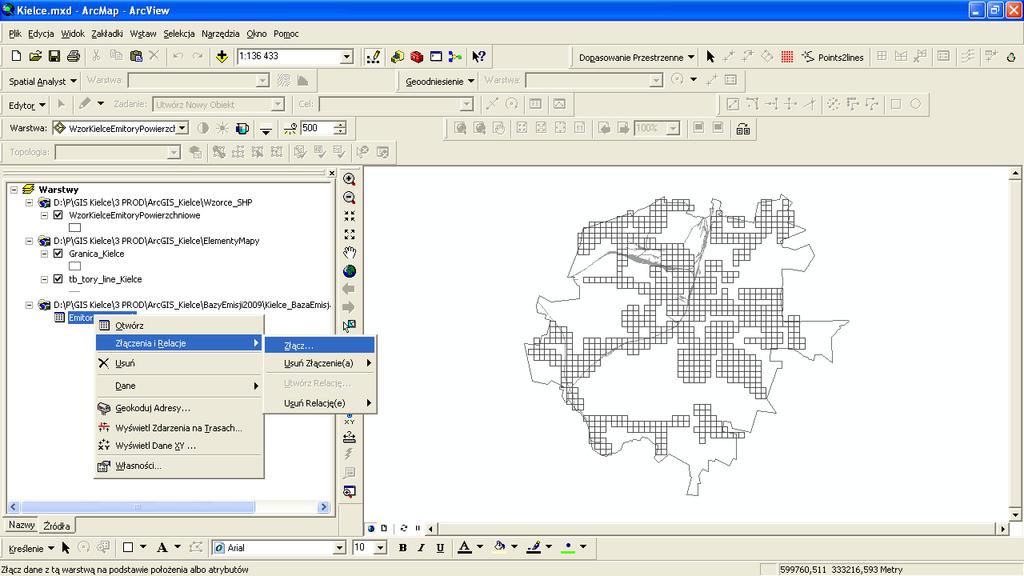Click the Print icon
Screen dimensions: 1024x576
click(73, 57)
